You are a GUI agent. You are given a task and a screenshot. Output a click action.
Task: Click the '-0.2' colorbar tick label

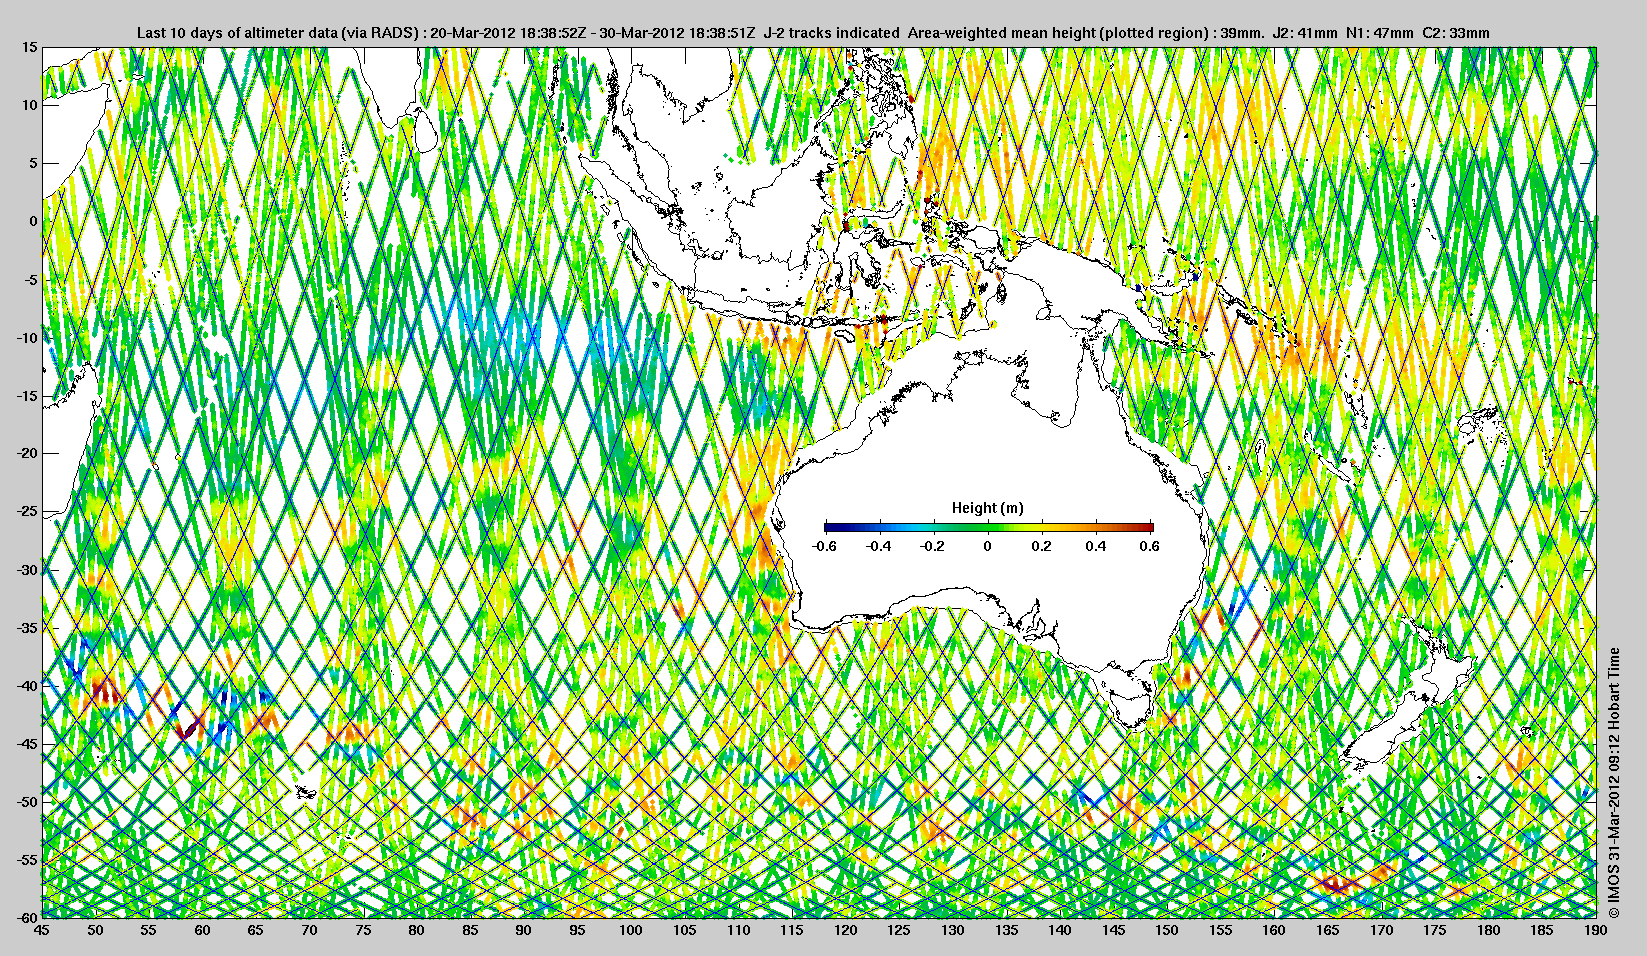tap(933, 546)
